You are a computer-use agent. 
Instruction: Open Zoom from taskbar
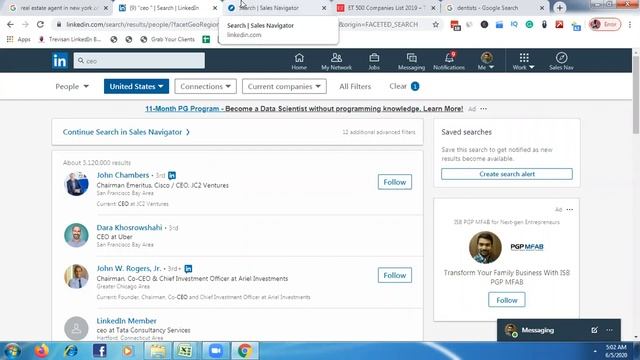pos(215,351)
